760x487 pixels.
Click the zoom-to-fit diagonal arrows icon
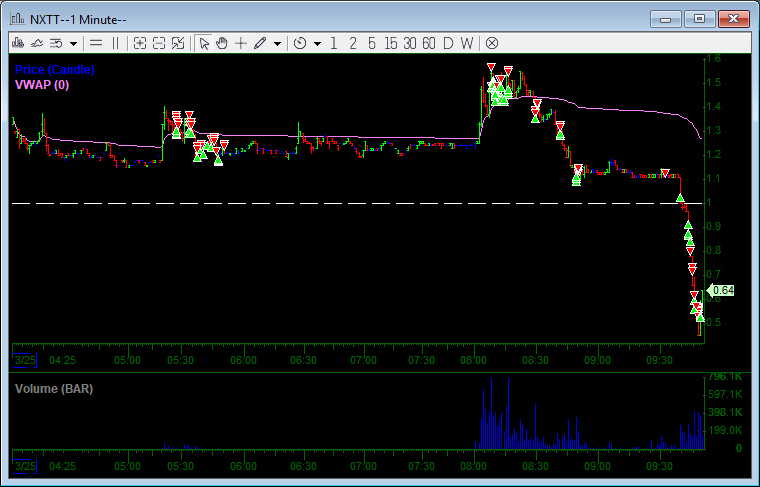tap(178, 44)
